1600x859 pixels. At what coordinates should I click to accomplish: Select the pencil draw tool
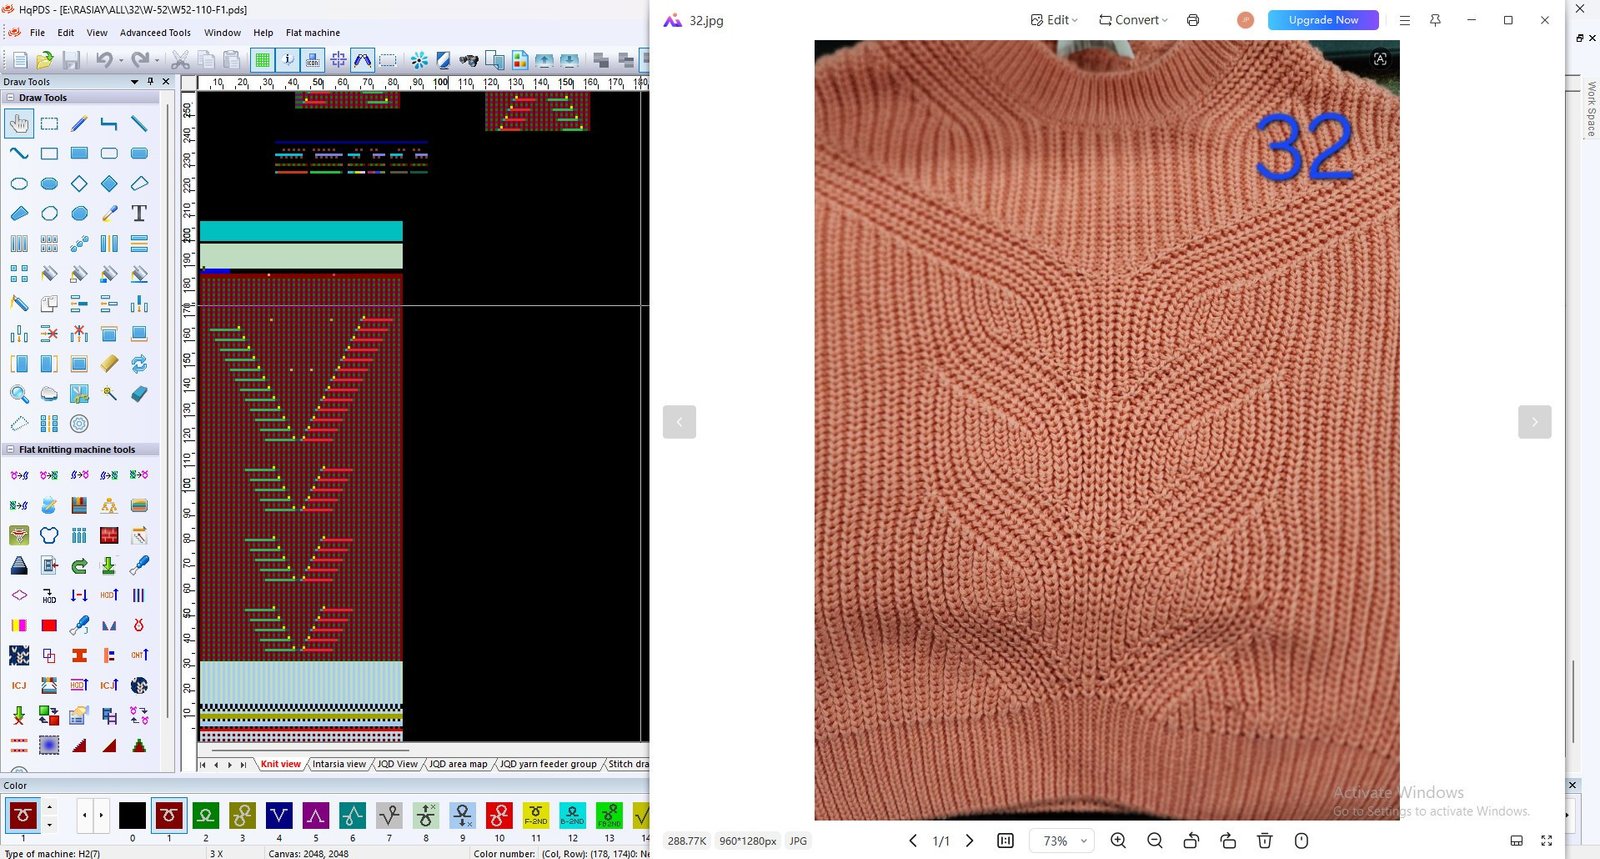pos(79,124)
